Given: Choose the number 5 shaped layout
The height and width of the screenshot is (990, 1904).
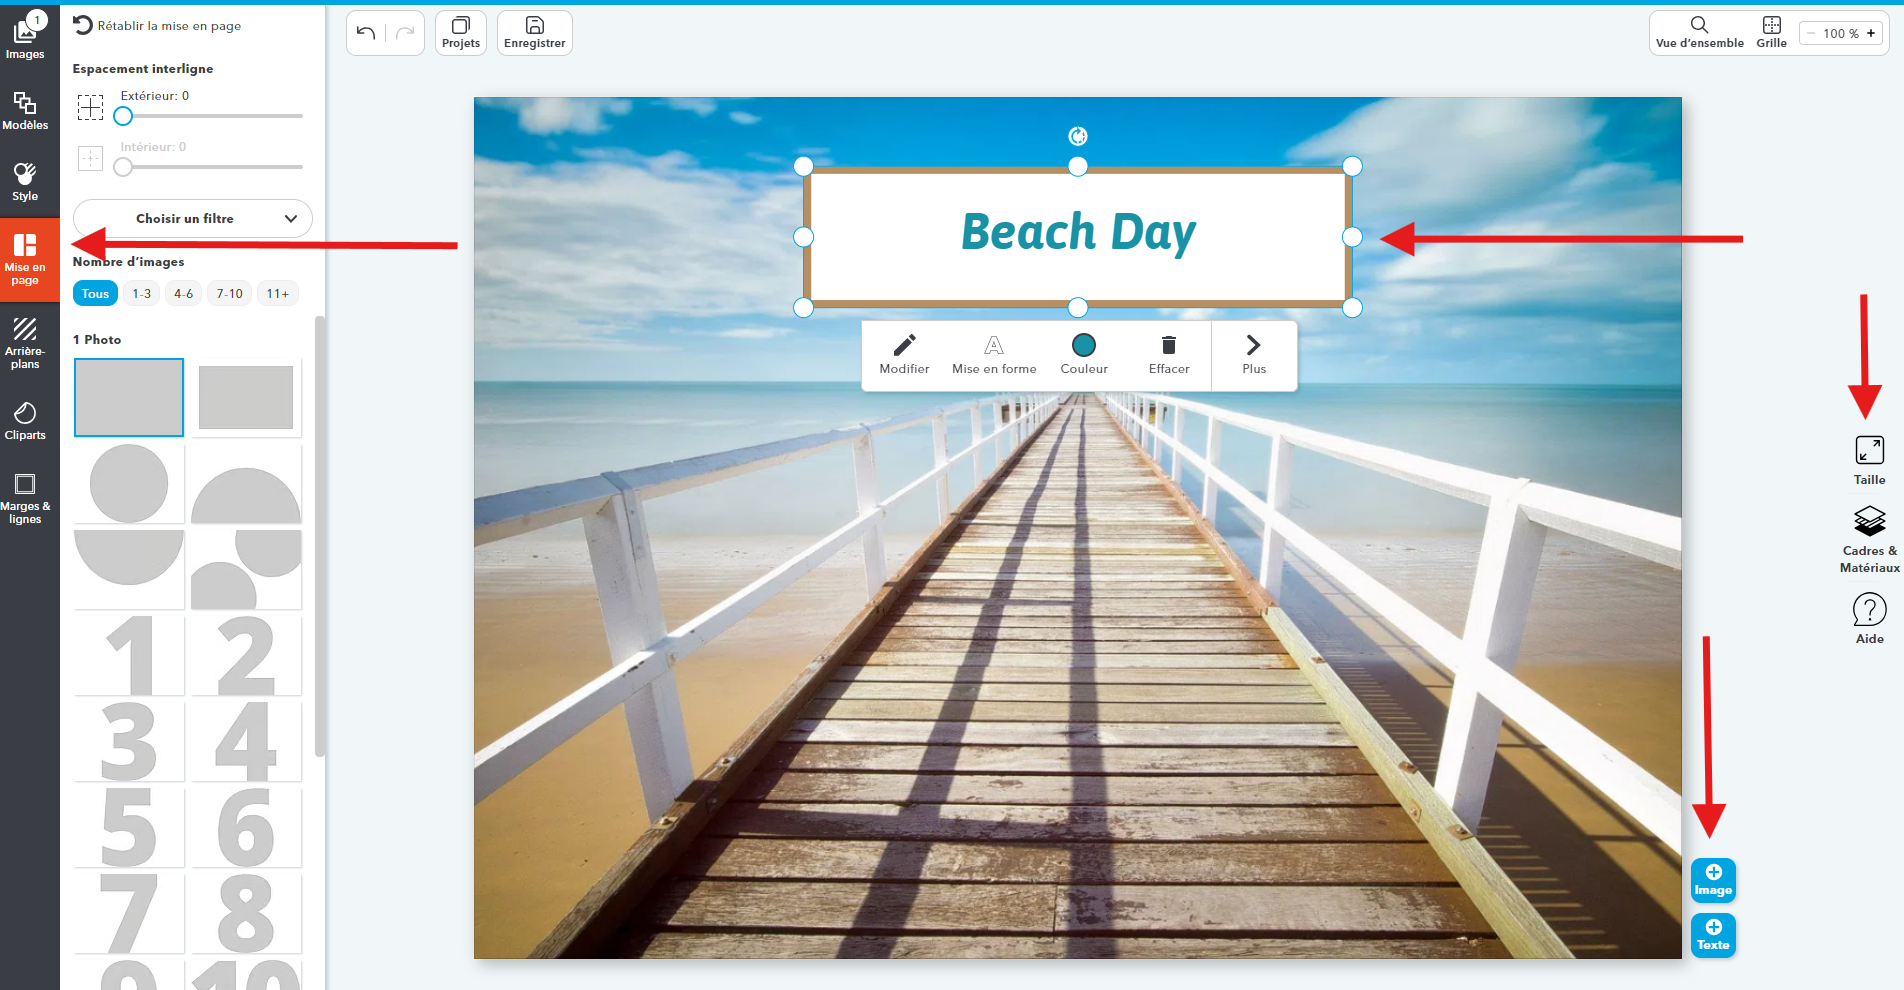Looking at the screenshot, I should tap(129, 827).
